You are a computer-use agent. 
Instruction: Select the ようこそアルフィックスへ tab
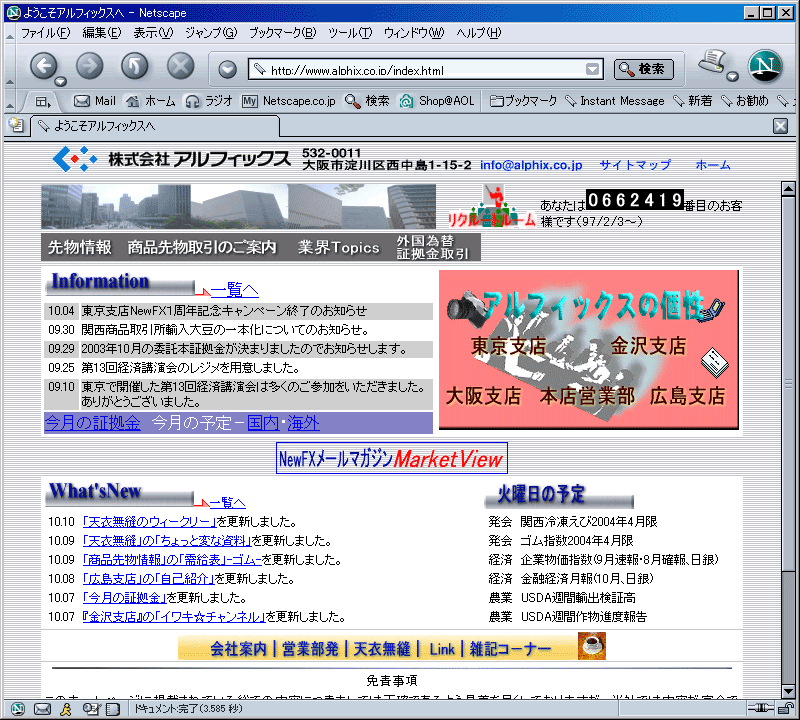point(155,126)
